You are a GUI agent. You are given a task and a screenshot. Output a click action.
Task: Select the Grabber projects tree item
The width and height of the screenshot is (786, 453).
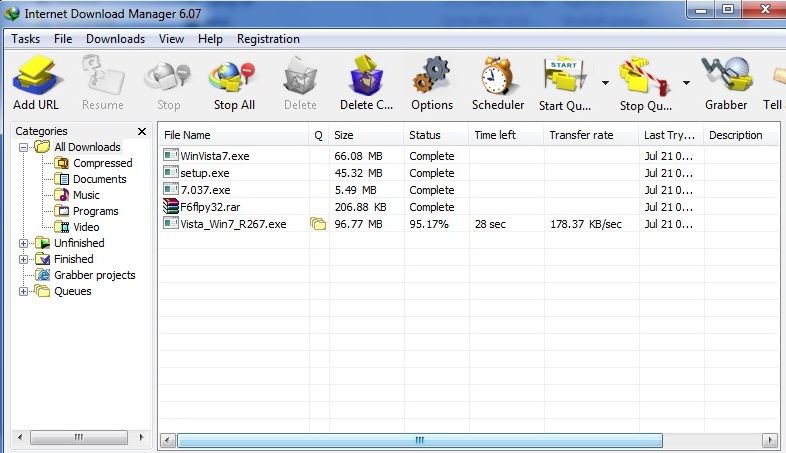pos(85,275)
